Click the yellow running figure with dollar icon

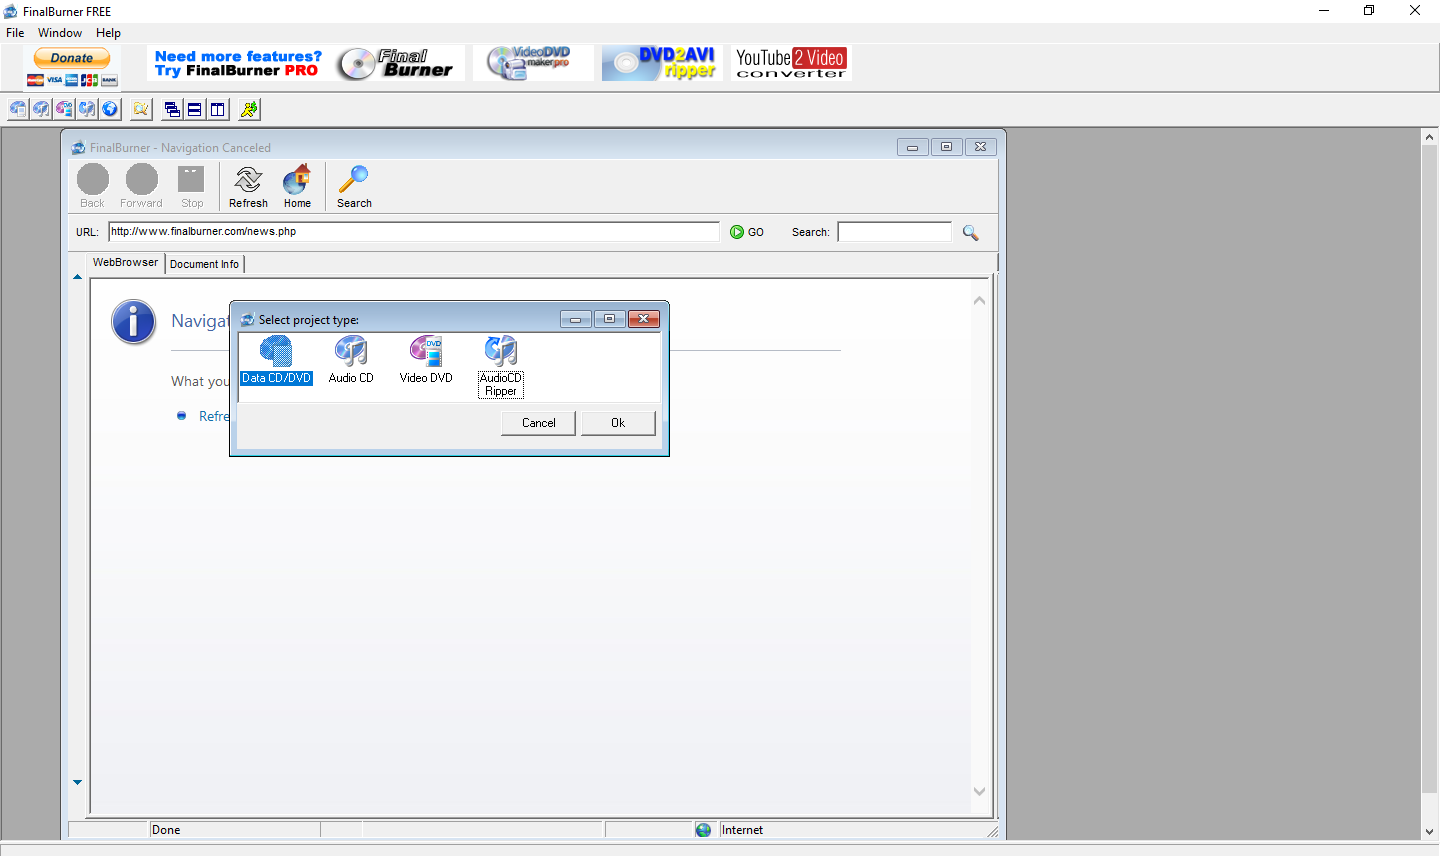[x=249, y=109]
